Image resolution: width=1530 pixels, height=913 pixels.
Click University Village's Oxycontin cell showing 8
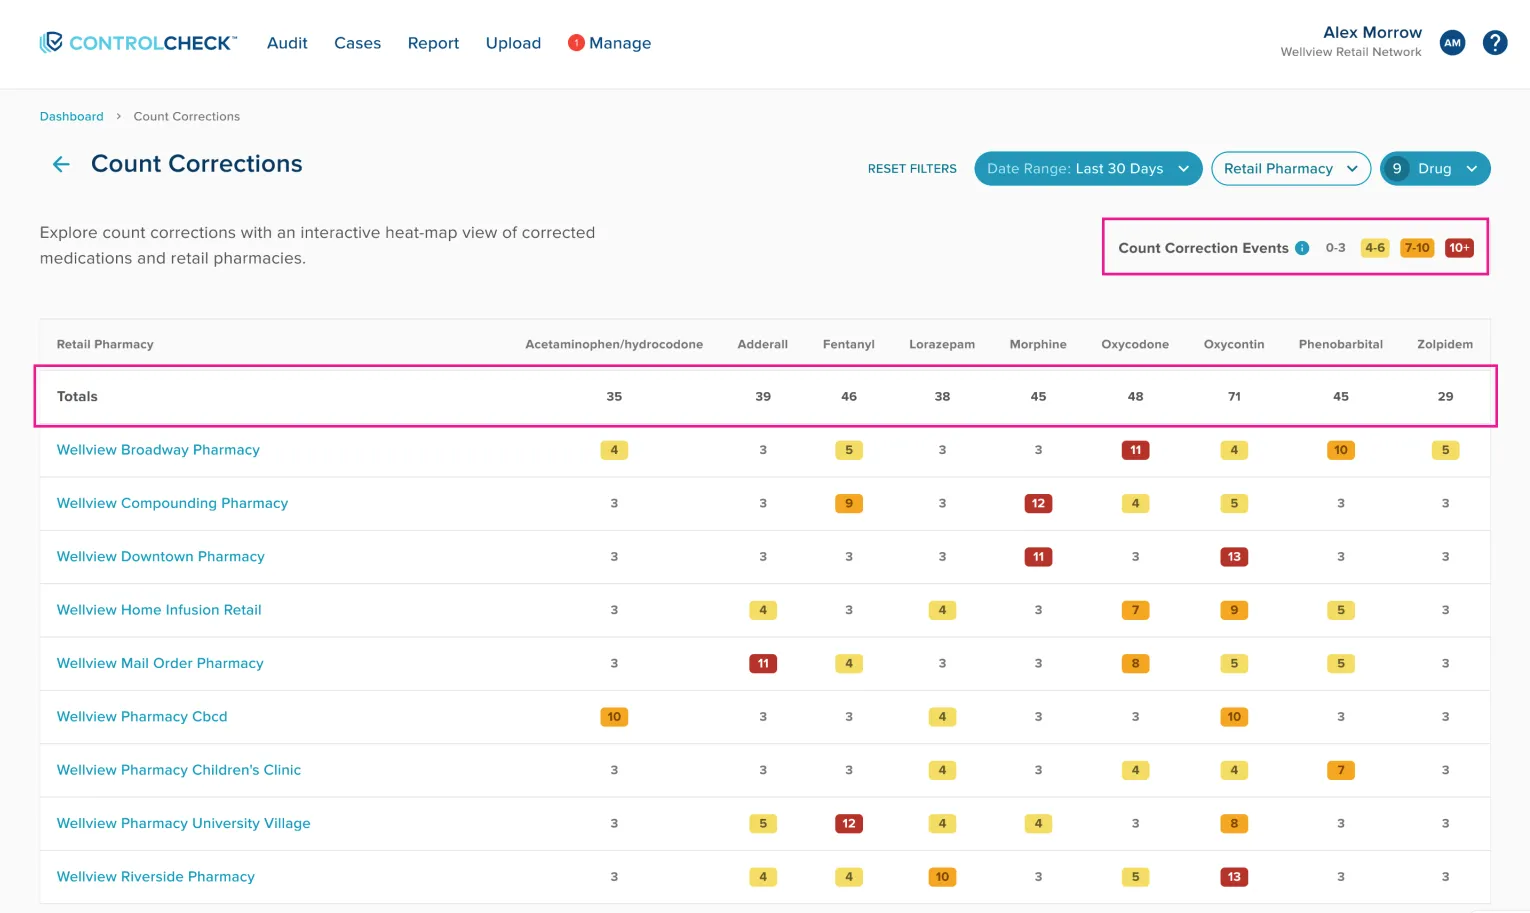coord(1234,823)
